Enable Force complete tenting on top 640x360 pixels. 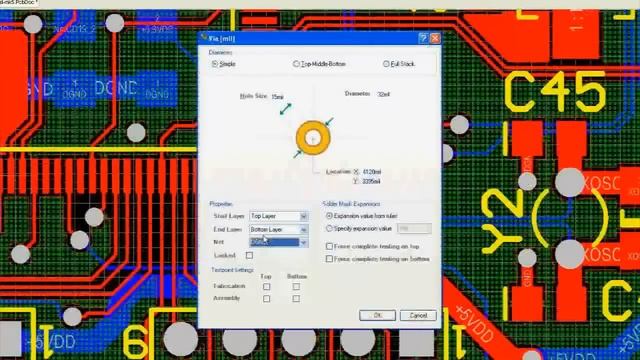coord(329,246)
